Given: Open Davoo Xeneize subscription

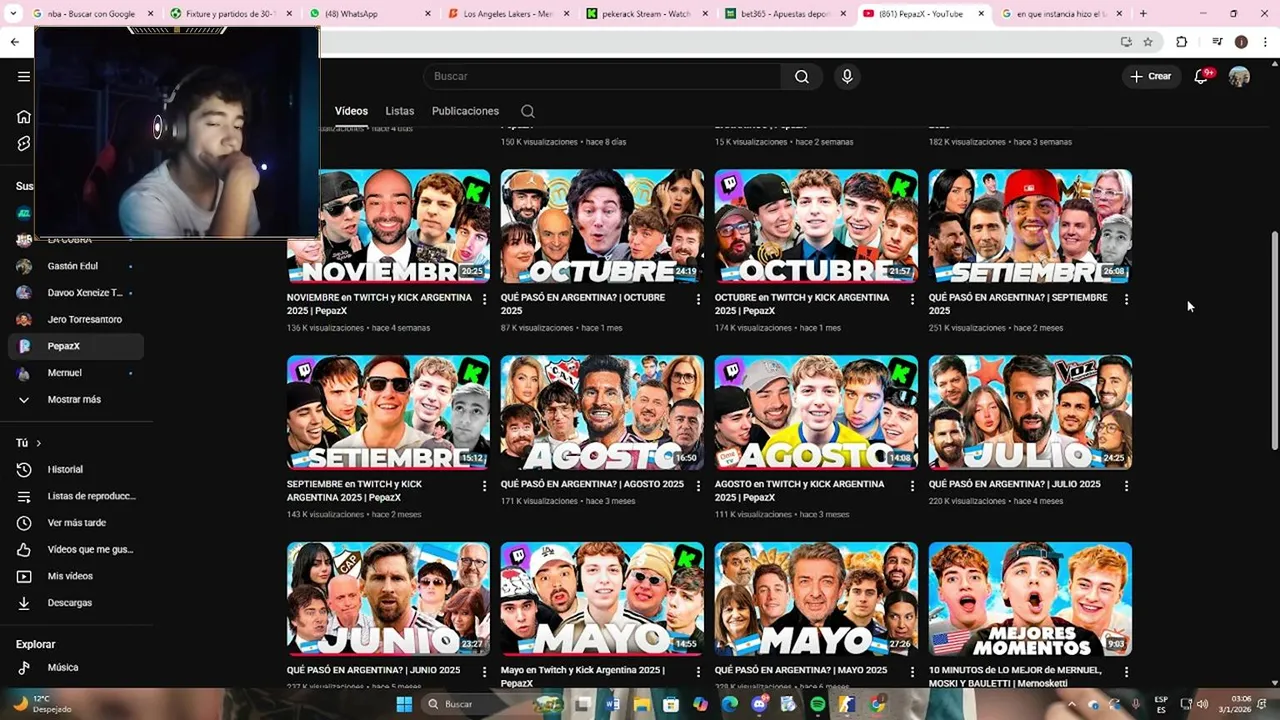Looking at the screenshot, I should 76,293.
